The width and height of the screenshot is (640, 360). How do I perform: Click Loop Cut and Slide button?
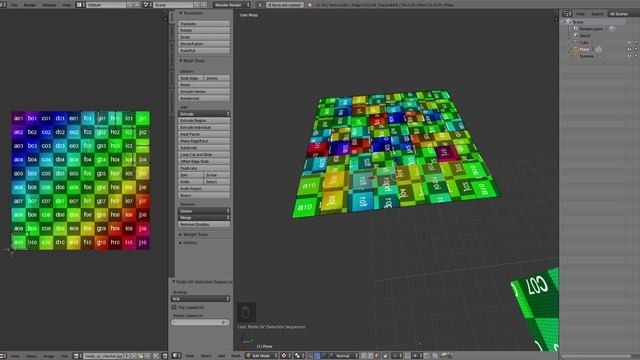[204, 155]
